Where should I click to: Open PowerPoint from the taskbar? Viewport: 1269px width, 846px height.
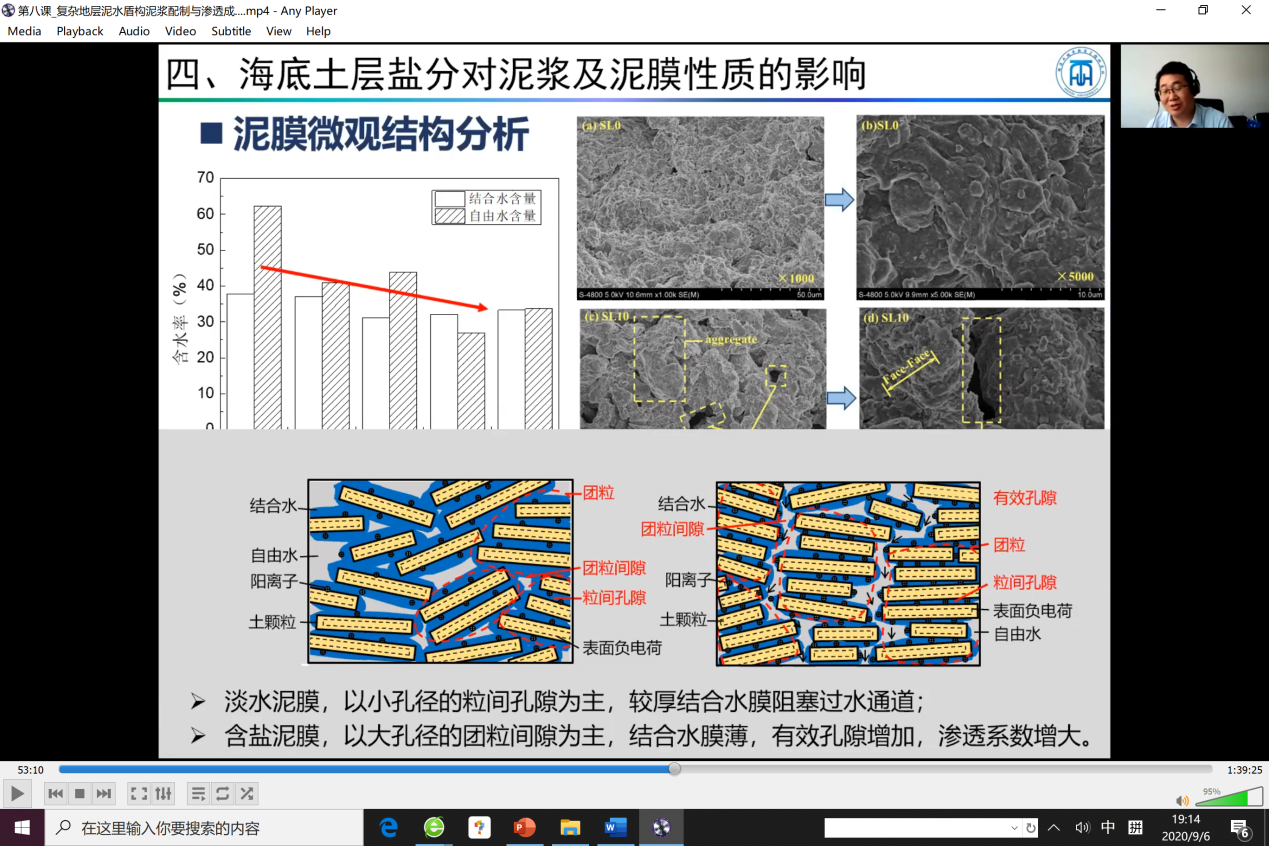coord(524,828)
